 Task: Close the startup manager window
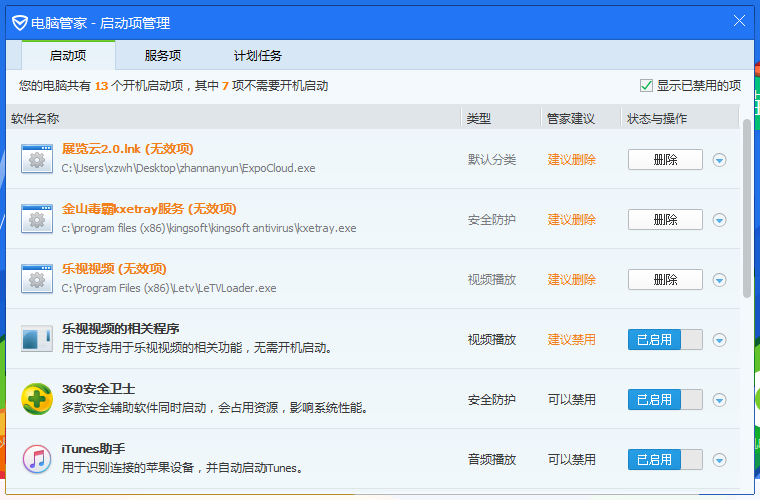(739, 21)
